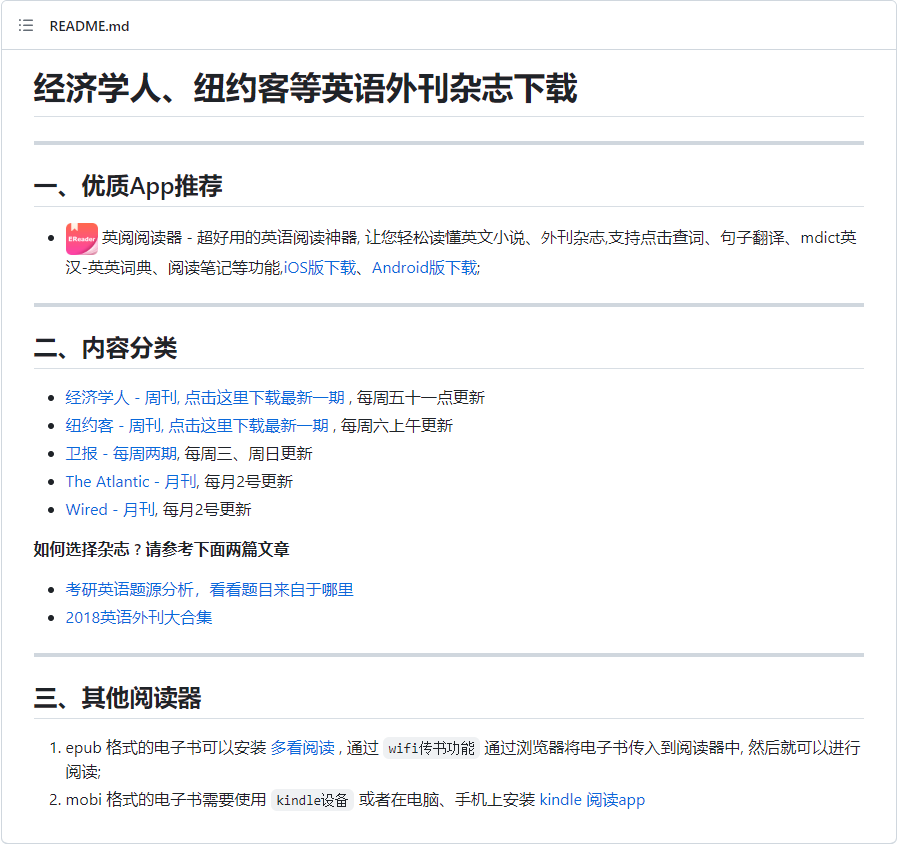Viewport: 897px width, 845px height.
Task: Open the Android版下载 link
Action: click(x=425, y=267)
